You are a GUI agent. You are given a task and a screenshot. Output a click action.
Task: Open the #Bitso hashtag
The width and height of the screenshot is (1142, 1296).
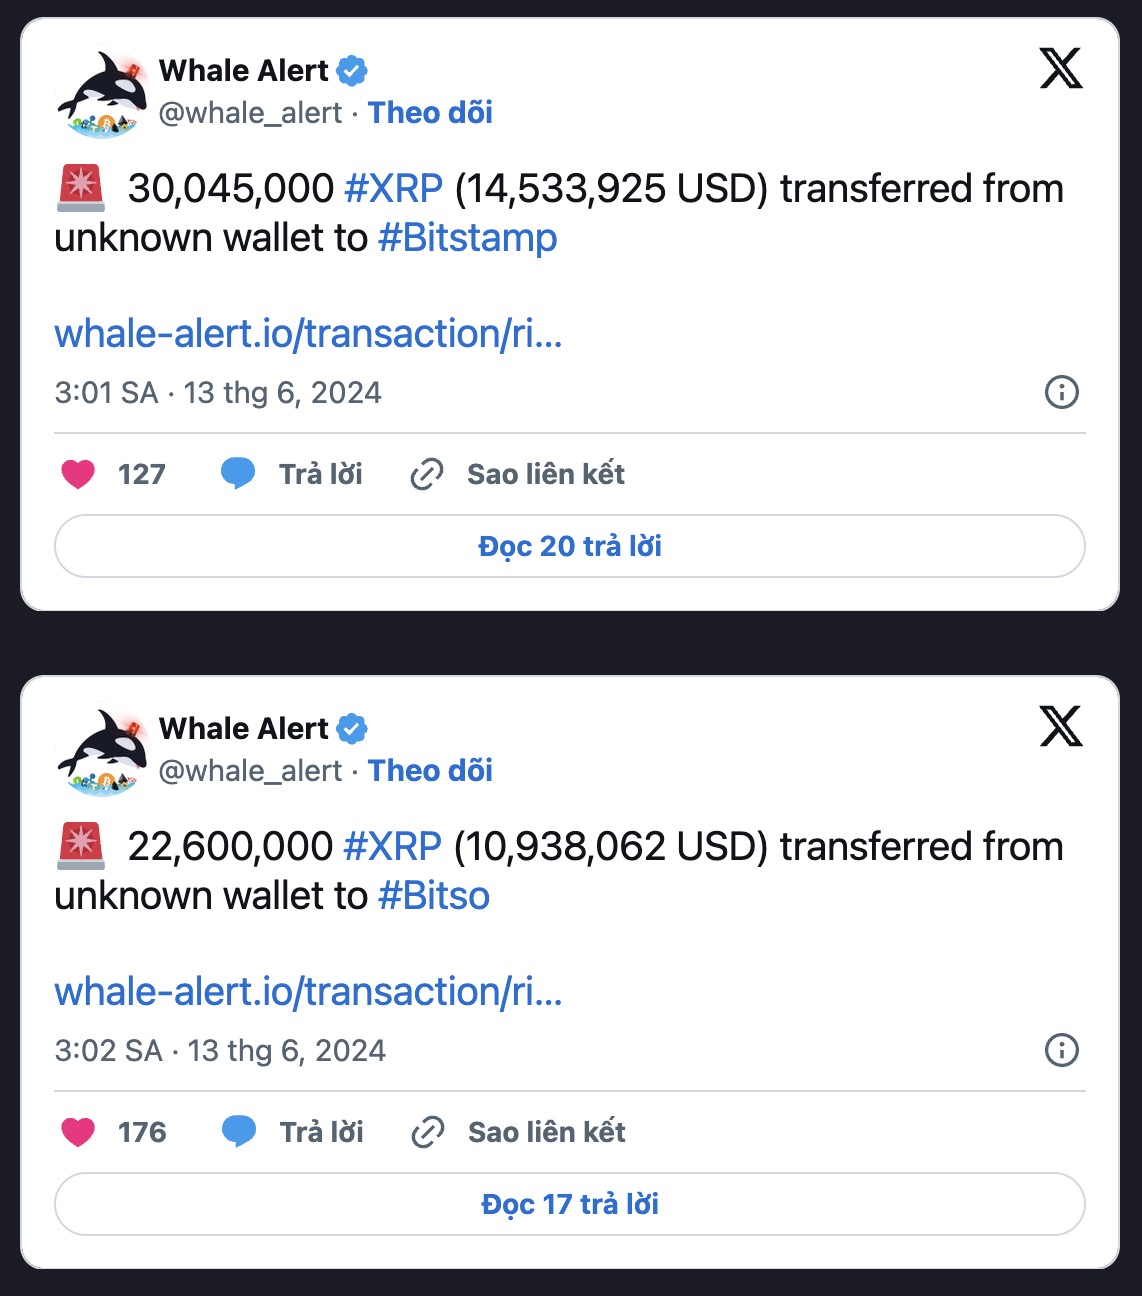click(434, 896)
